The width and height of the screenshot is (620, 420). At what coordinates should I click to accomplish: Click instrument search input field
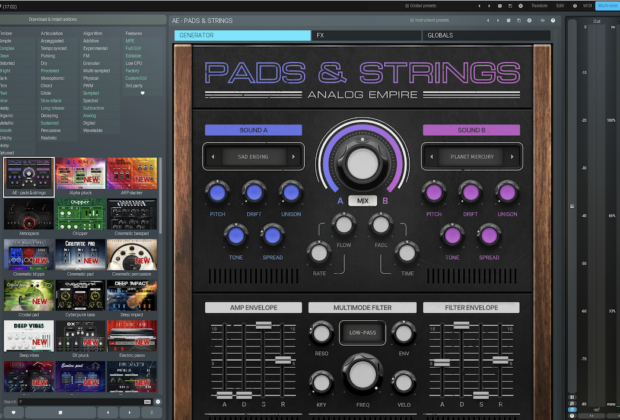point(81,402)
